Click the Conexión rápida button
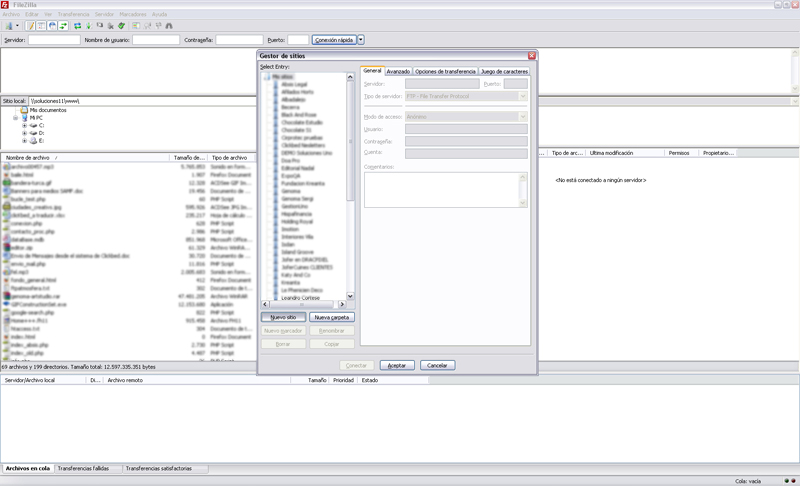The width and height of the screenshot is (800, 486). pyautogui.click(x=334, y=40)
